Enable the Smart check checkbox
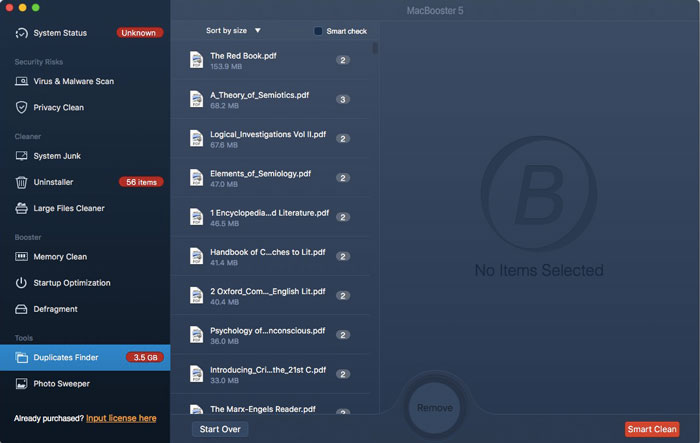700x443 pixels. tap(318, 31)
